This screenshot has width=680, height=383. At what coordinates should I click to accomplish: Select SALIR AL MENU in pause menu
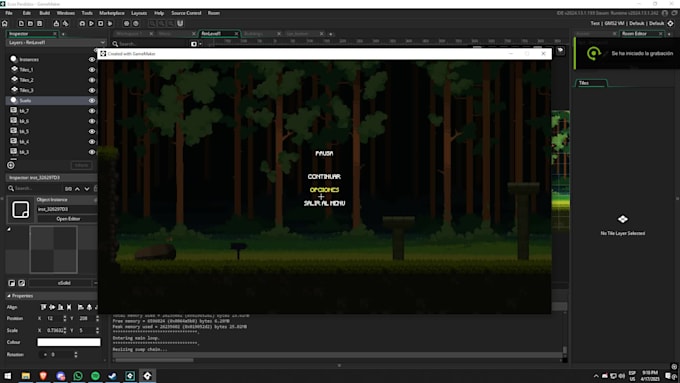pos(324,203)
